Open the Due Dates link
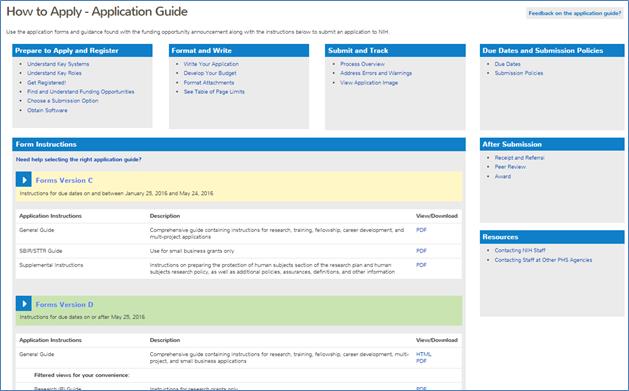 [507, 64]
